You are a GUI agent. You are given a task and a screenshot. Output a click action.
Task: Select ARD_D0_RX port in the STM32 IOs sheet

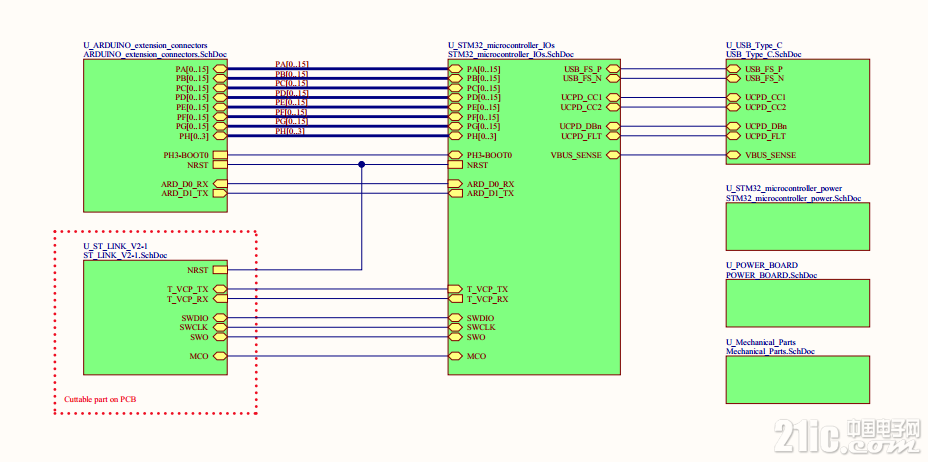tap(455, 184)
